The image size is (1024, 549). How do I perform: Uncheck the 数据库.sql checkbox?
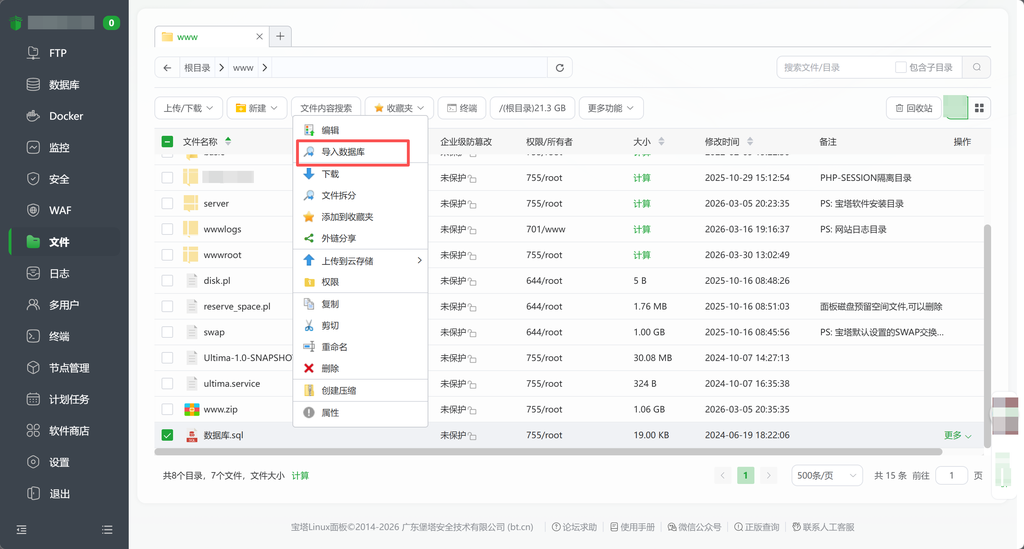[x=167, y=435]
